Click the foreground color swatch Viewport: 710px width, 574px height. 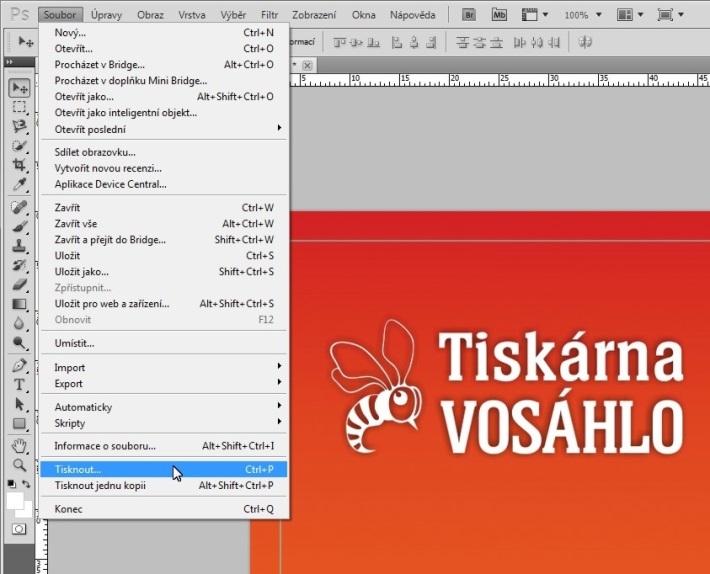(x=14, y=500)
